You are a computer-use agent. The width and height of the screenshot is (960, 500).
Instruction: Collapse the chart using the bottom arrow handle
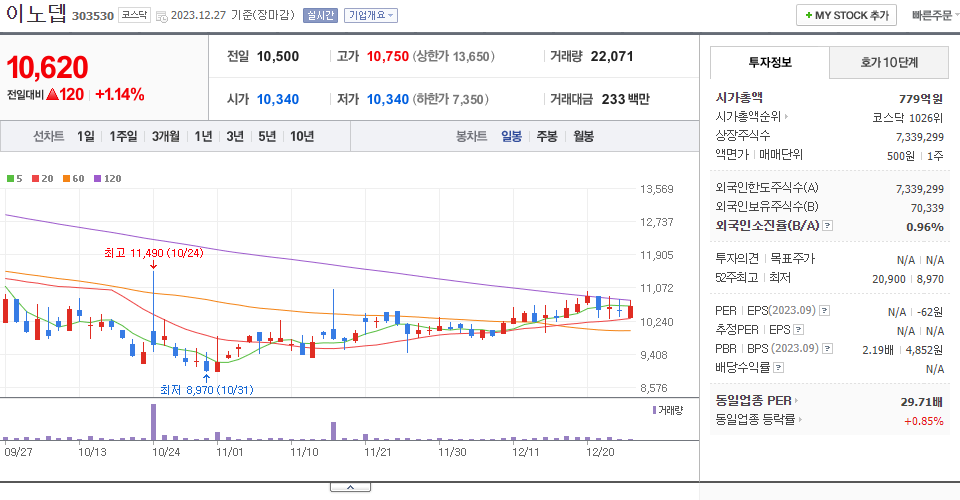350,487
